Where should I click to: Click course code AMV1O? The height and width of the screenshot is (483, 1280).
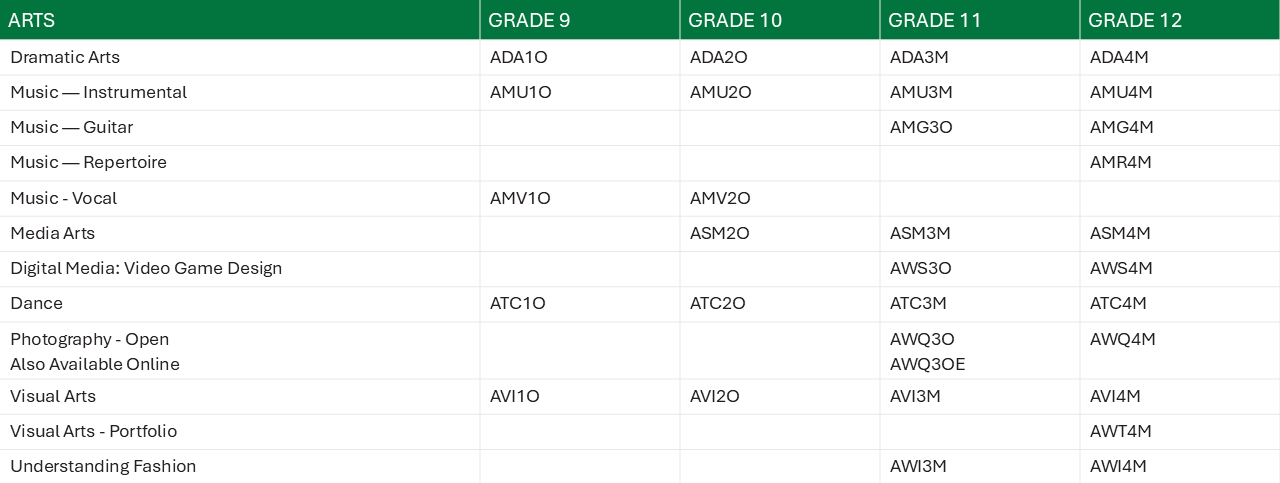click(520, 198)
